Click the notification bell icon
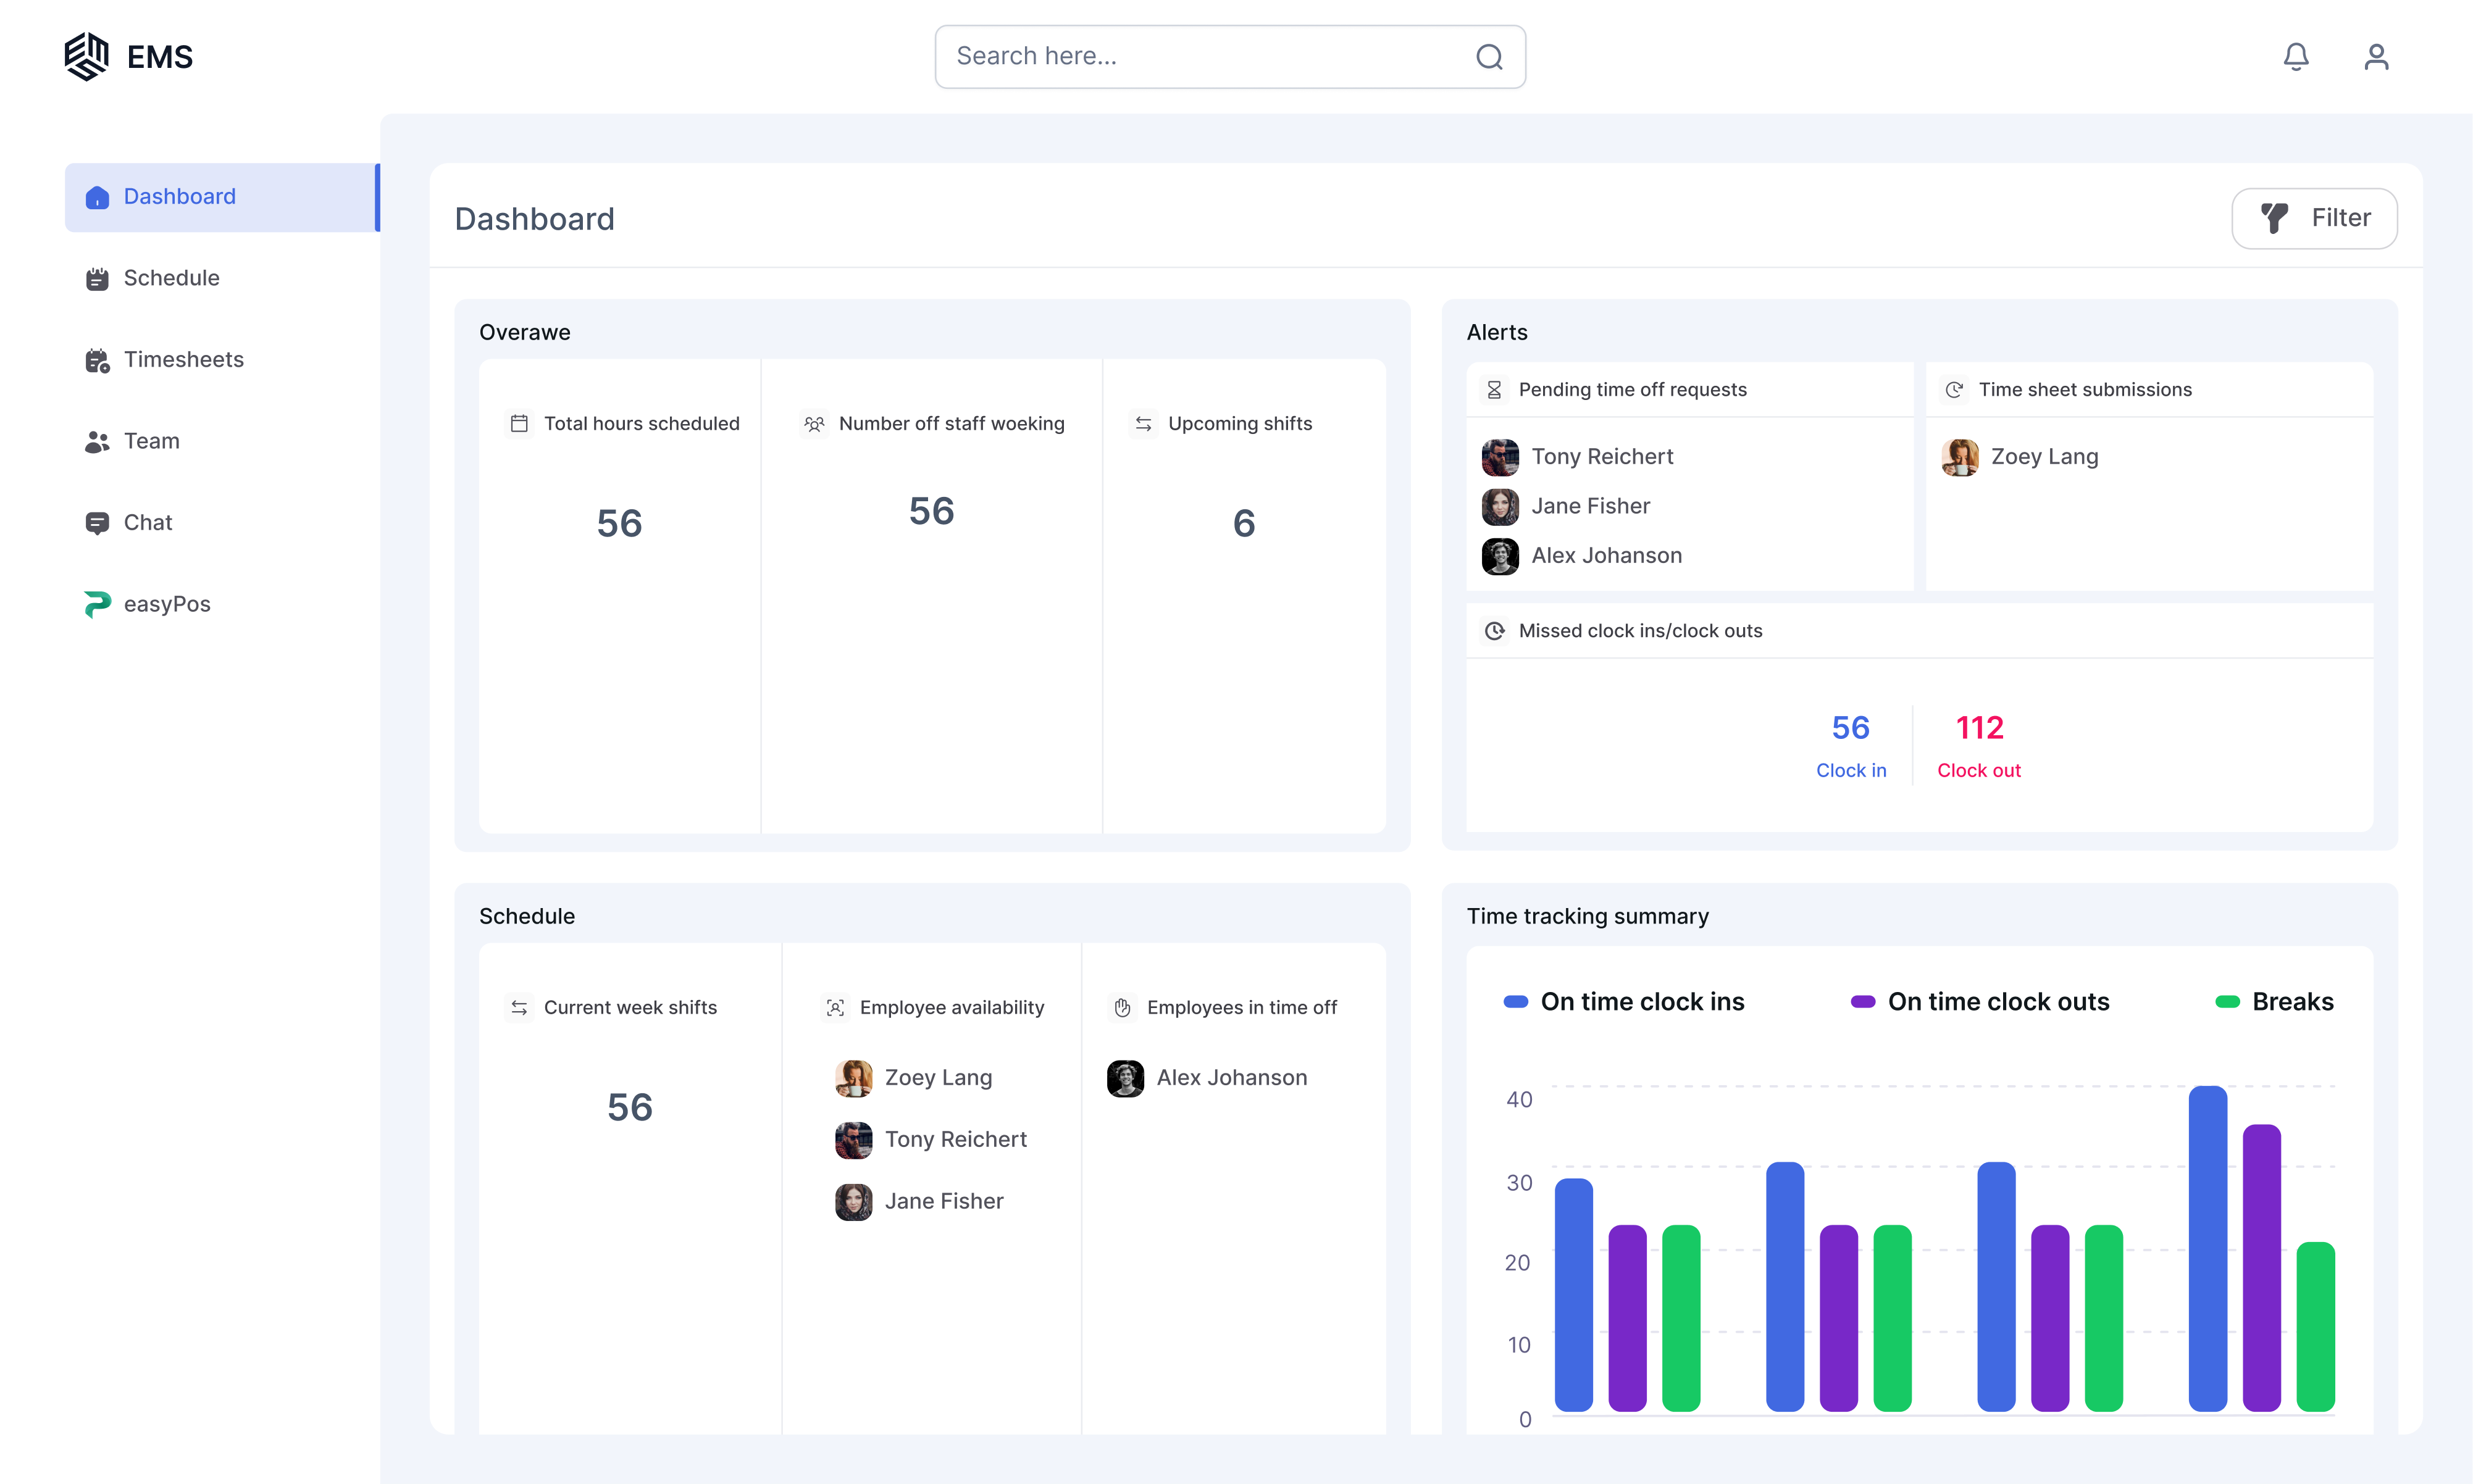The width and height of the screenshot is (2473, 1484). click(2296, 56)
